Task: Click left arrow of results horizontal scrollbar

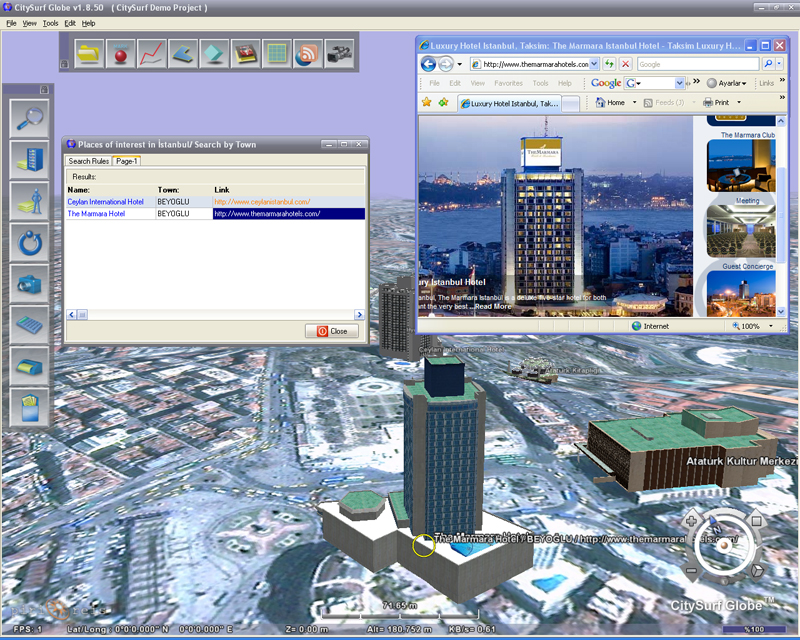Action: point(71,315)
